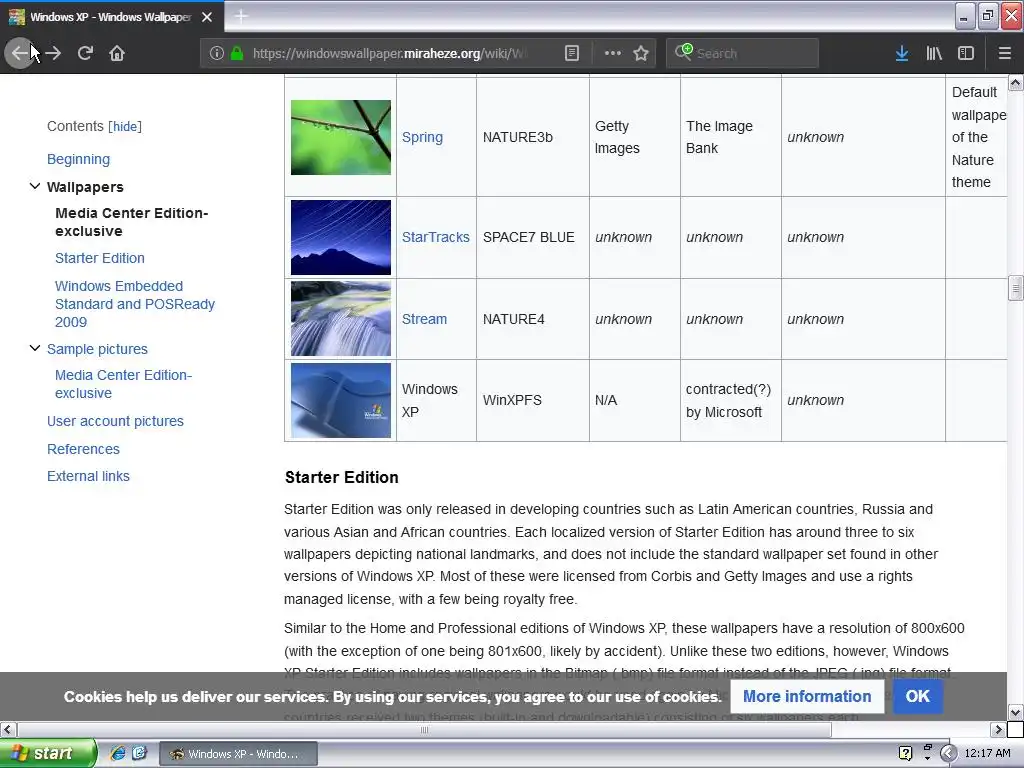
Task: Click the vertical scrollbar down arrow
Action: 1016,712
